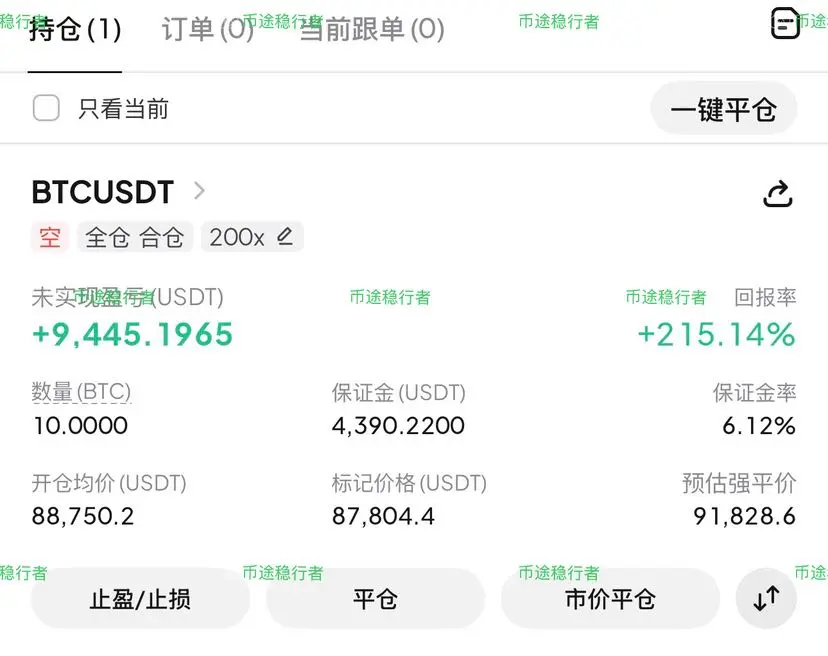Open the BTCUSDT chevron arrow

(199, 191)
